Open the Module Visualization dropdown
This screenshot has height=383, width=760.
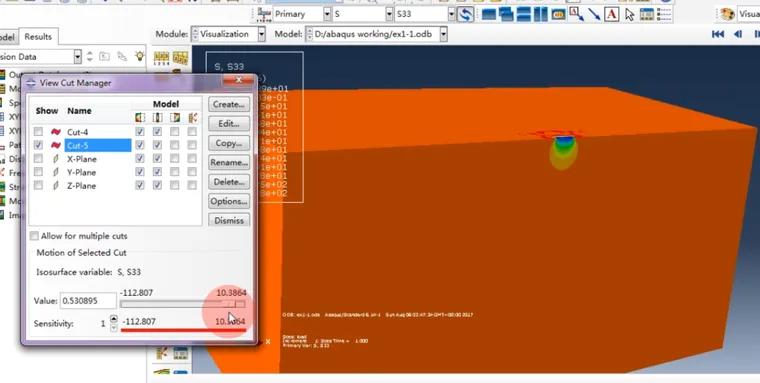tap(262, 34)
